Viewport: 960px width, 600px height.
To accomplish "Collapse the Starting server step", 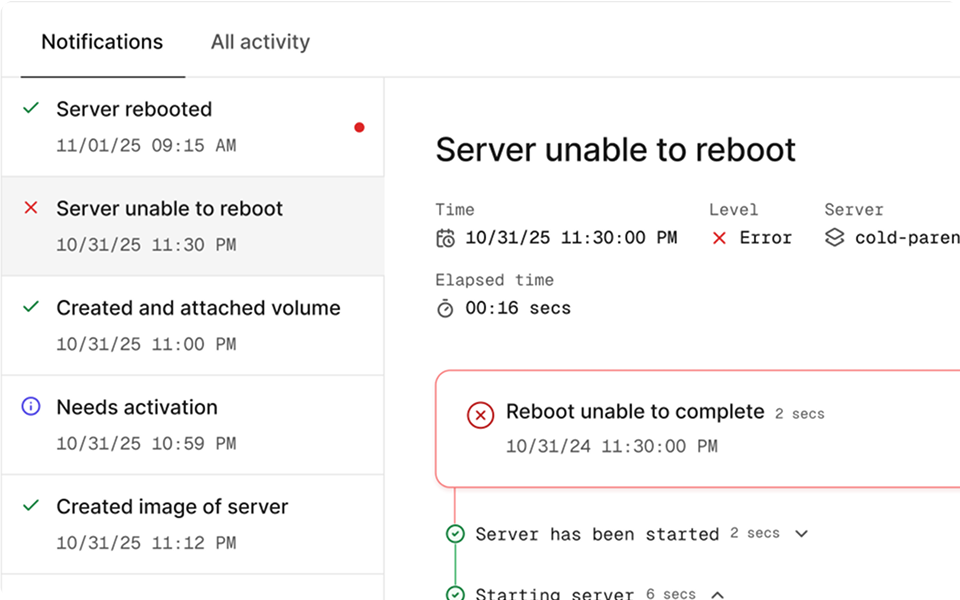I will tap(718, 594).
